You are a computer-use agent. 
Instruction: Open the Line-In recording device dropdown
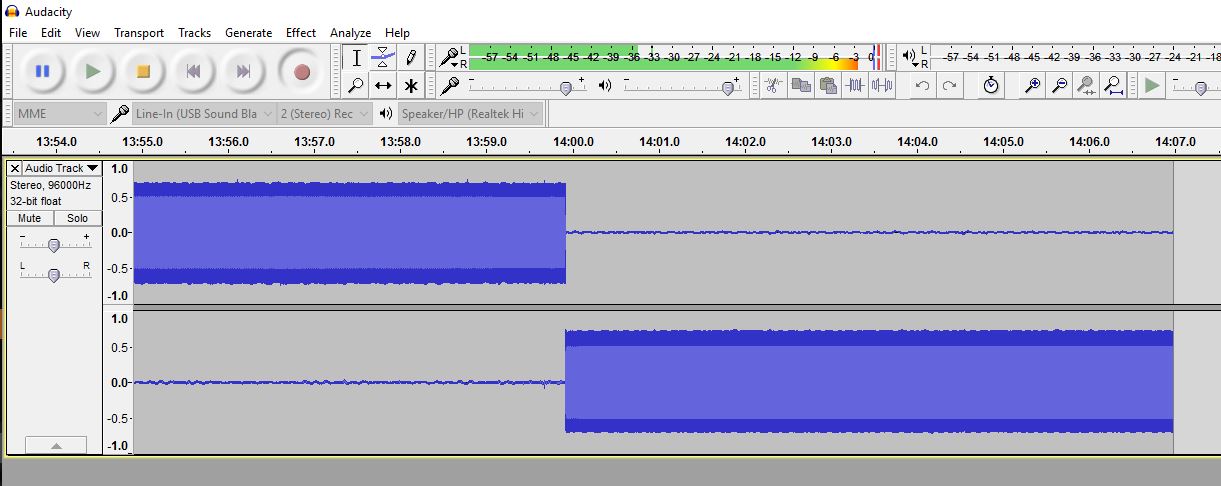click(197, 114)
